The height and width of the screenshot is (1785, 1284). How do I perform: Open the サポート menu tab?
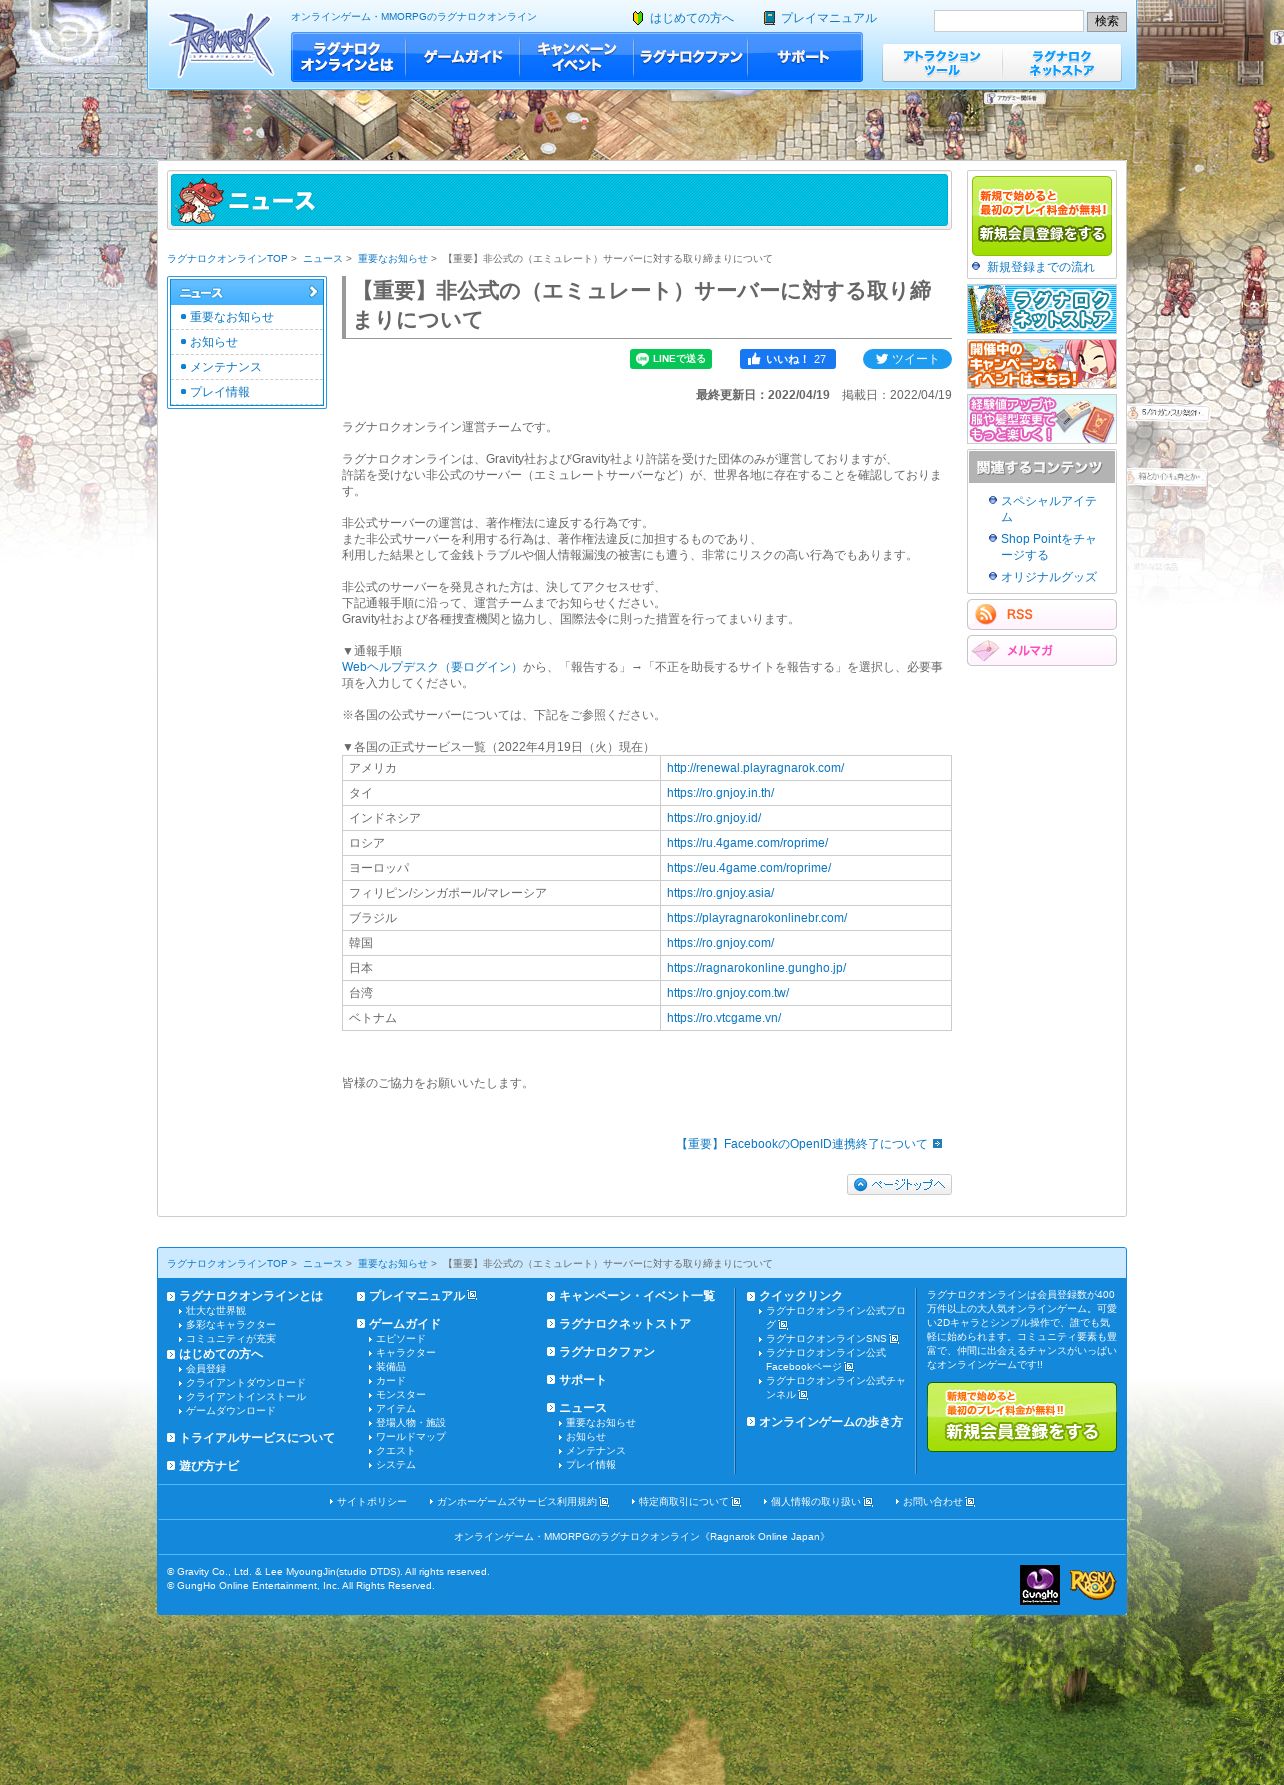(804, 57)
